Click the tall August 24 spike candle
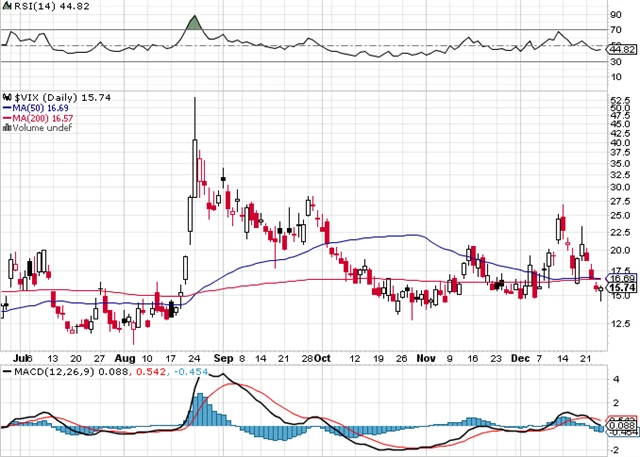Screen dimensions: 640x457 click(194, 150)
